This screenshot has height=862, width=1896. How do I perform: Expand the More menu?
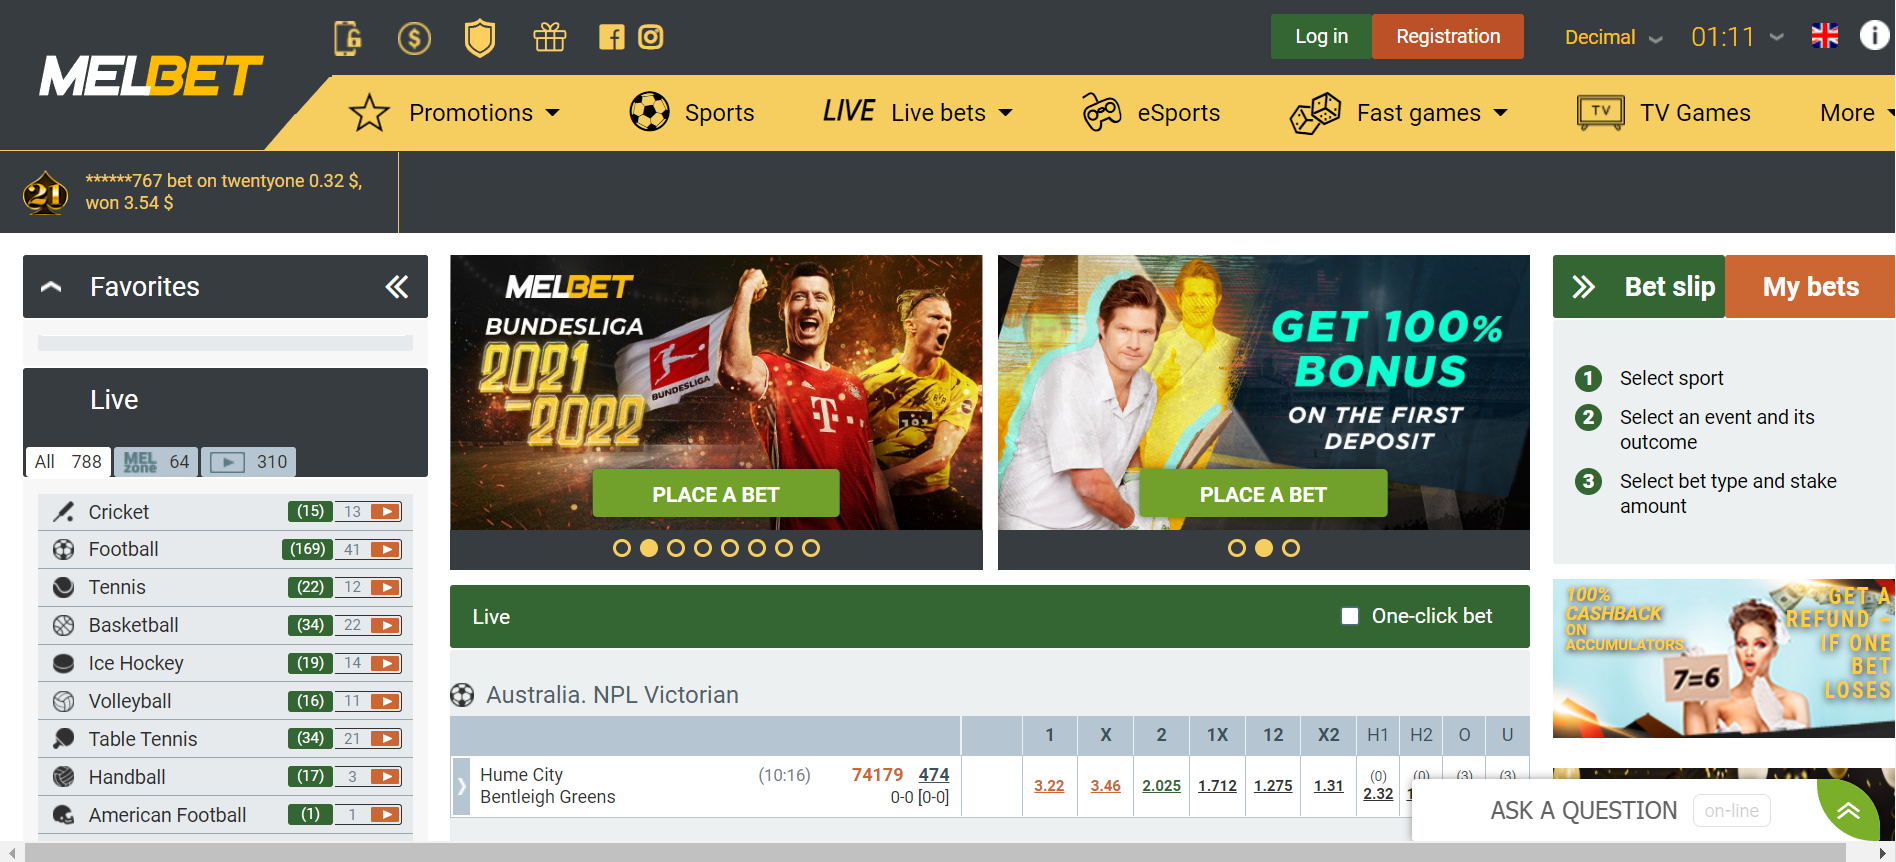tap(1856, 113)
